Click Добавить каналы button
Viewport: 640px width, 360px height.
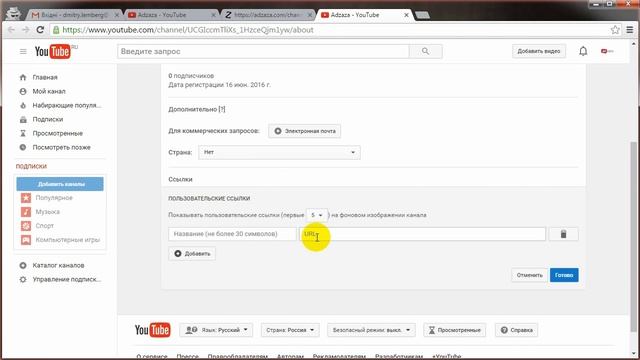coord(60,184)
